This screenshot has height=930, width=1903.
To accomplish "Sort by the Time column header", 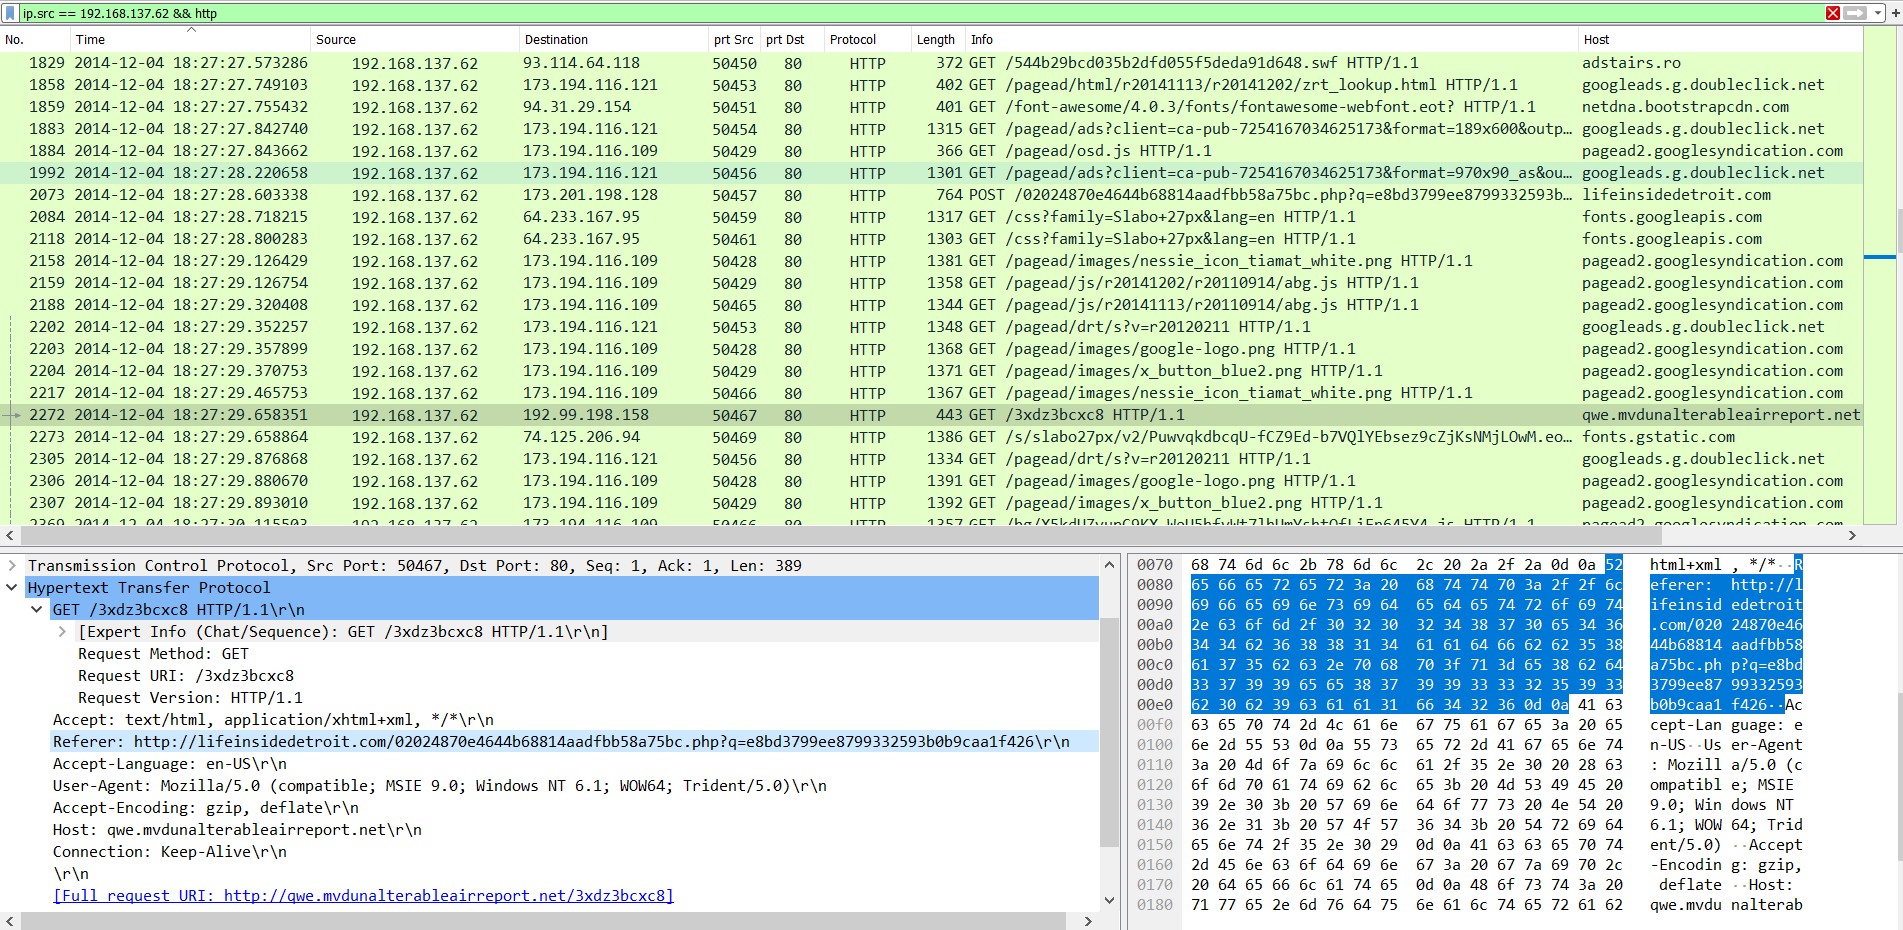I will pos(190,40).
